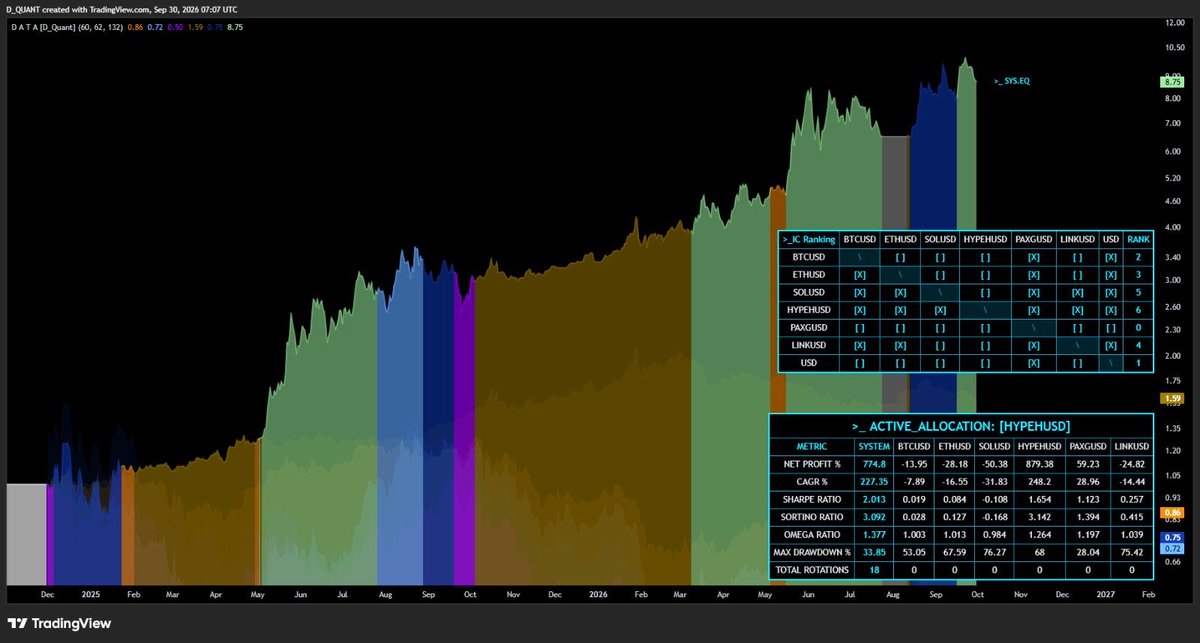The height and width of the screenshot is (643, 1200).
Task: Click the system total rotations value 18
Action: [x=874, y=570]
